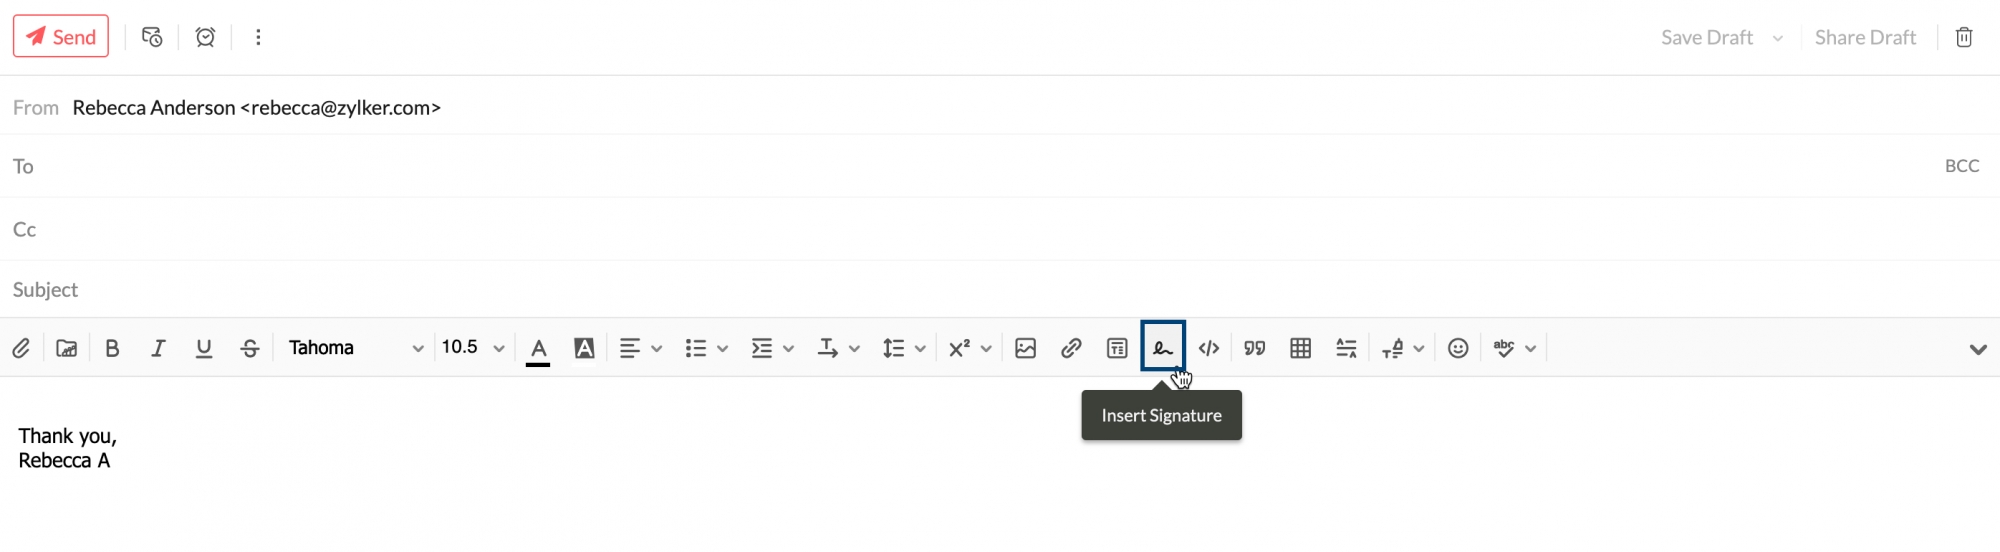Expand the toolbar with the right-side chevron

1977,349
